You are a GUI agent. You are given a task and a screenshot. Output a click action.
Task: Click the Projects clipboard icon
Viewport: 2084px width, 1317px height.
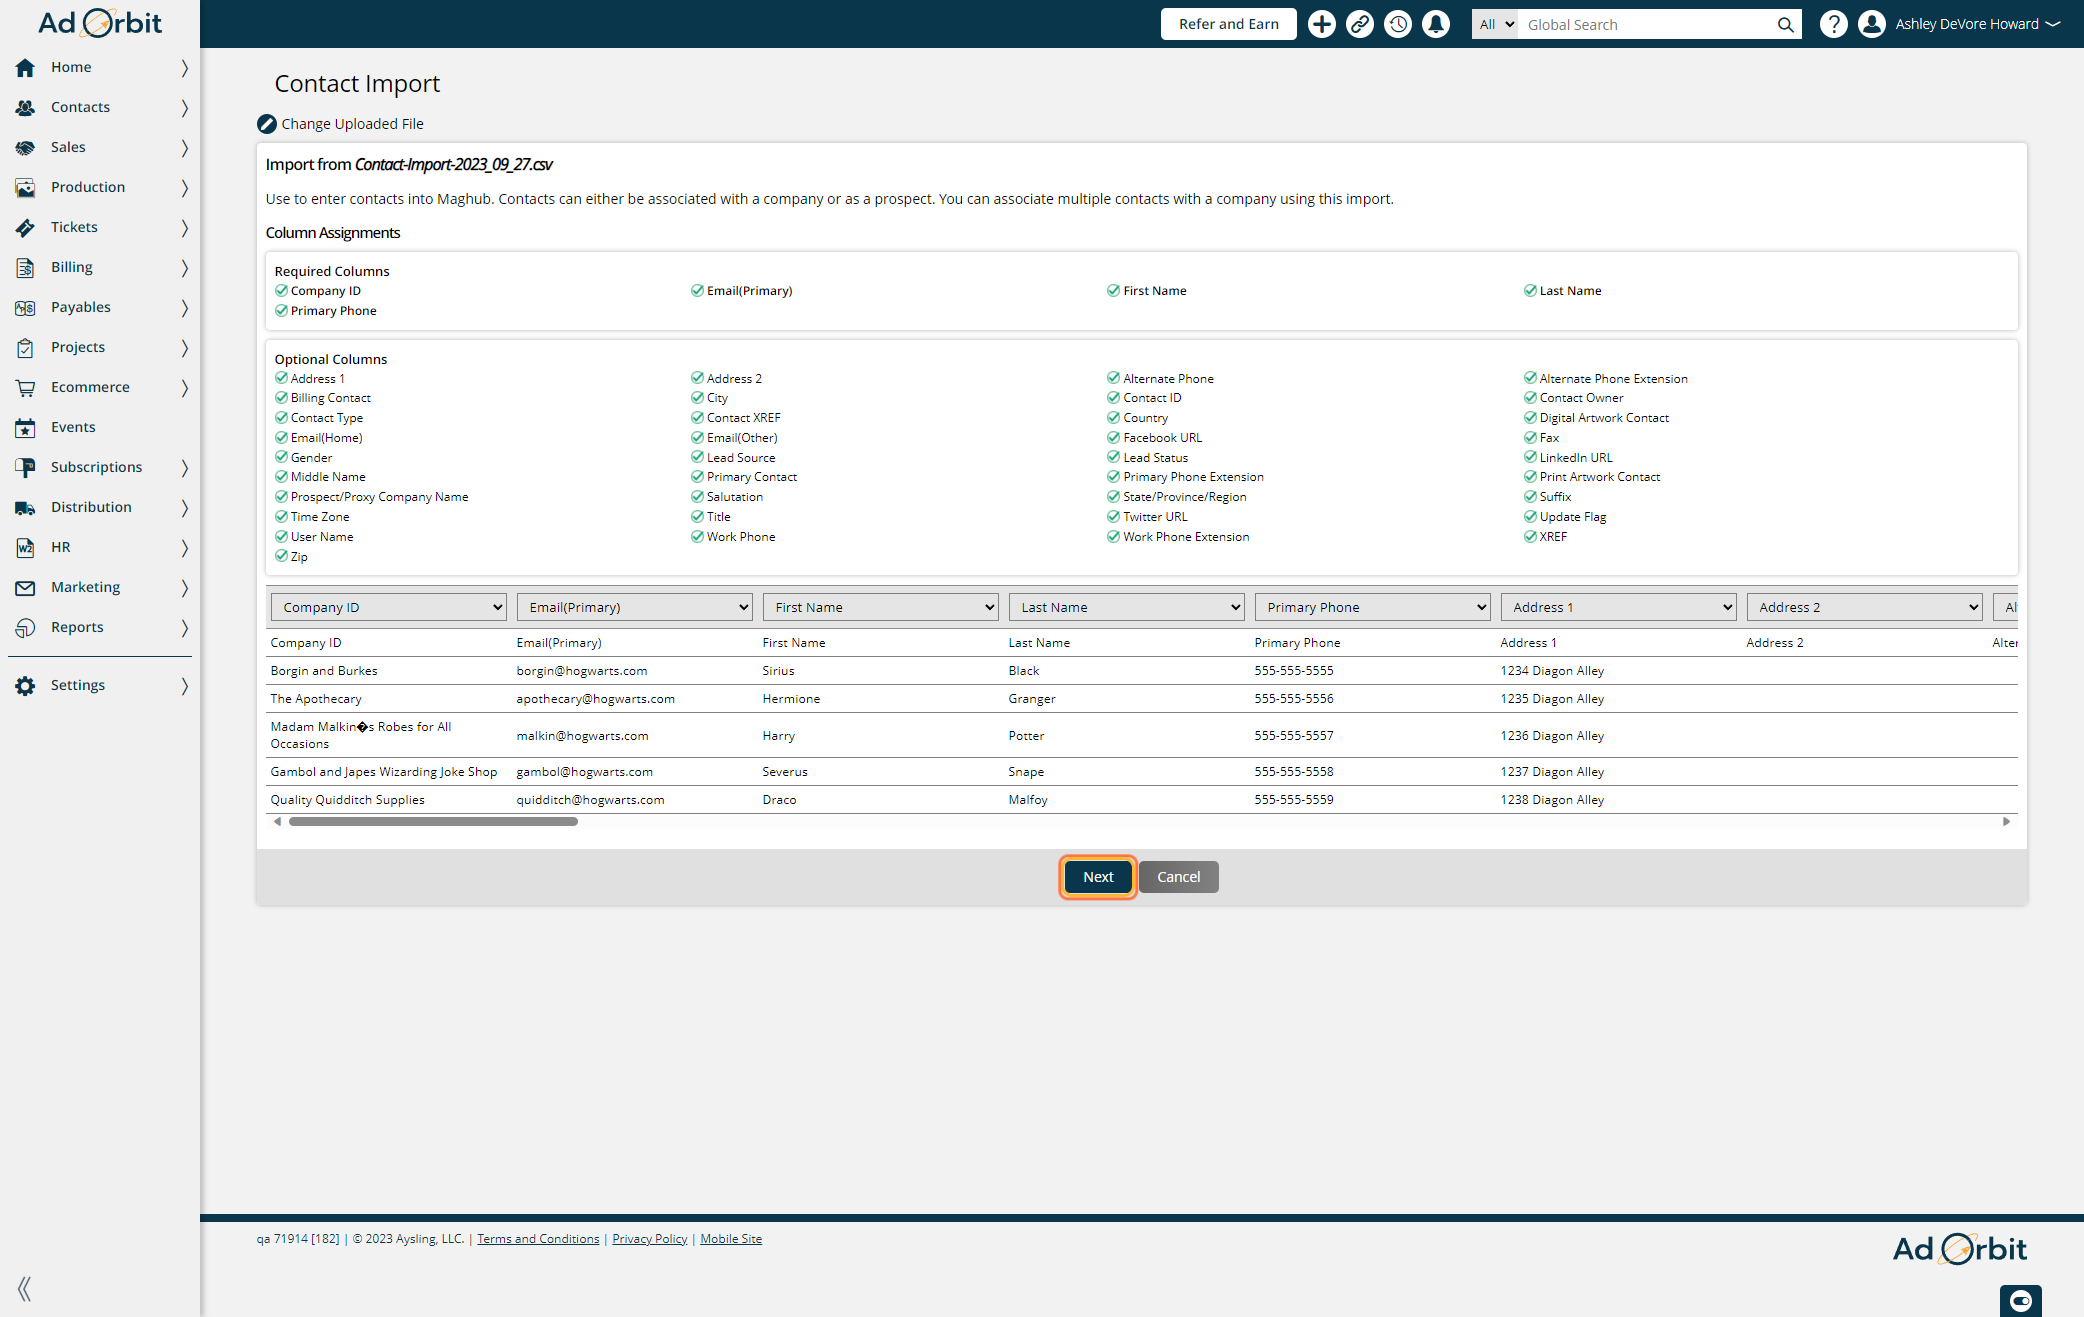[x=25, y=348]
